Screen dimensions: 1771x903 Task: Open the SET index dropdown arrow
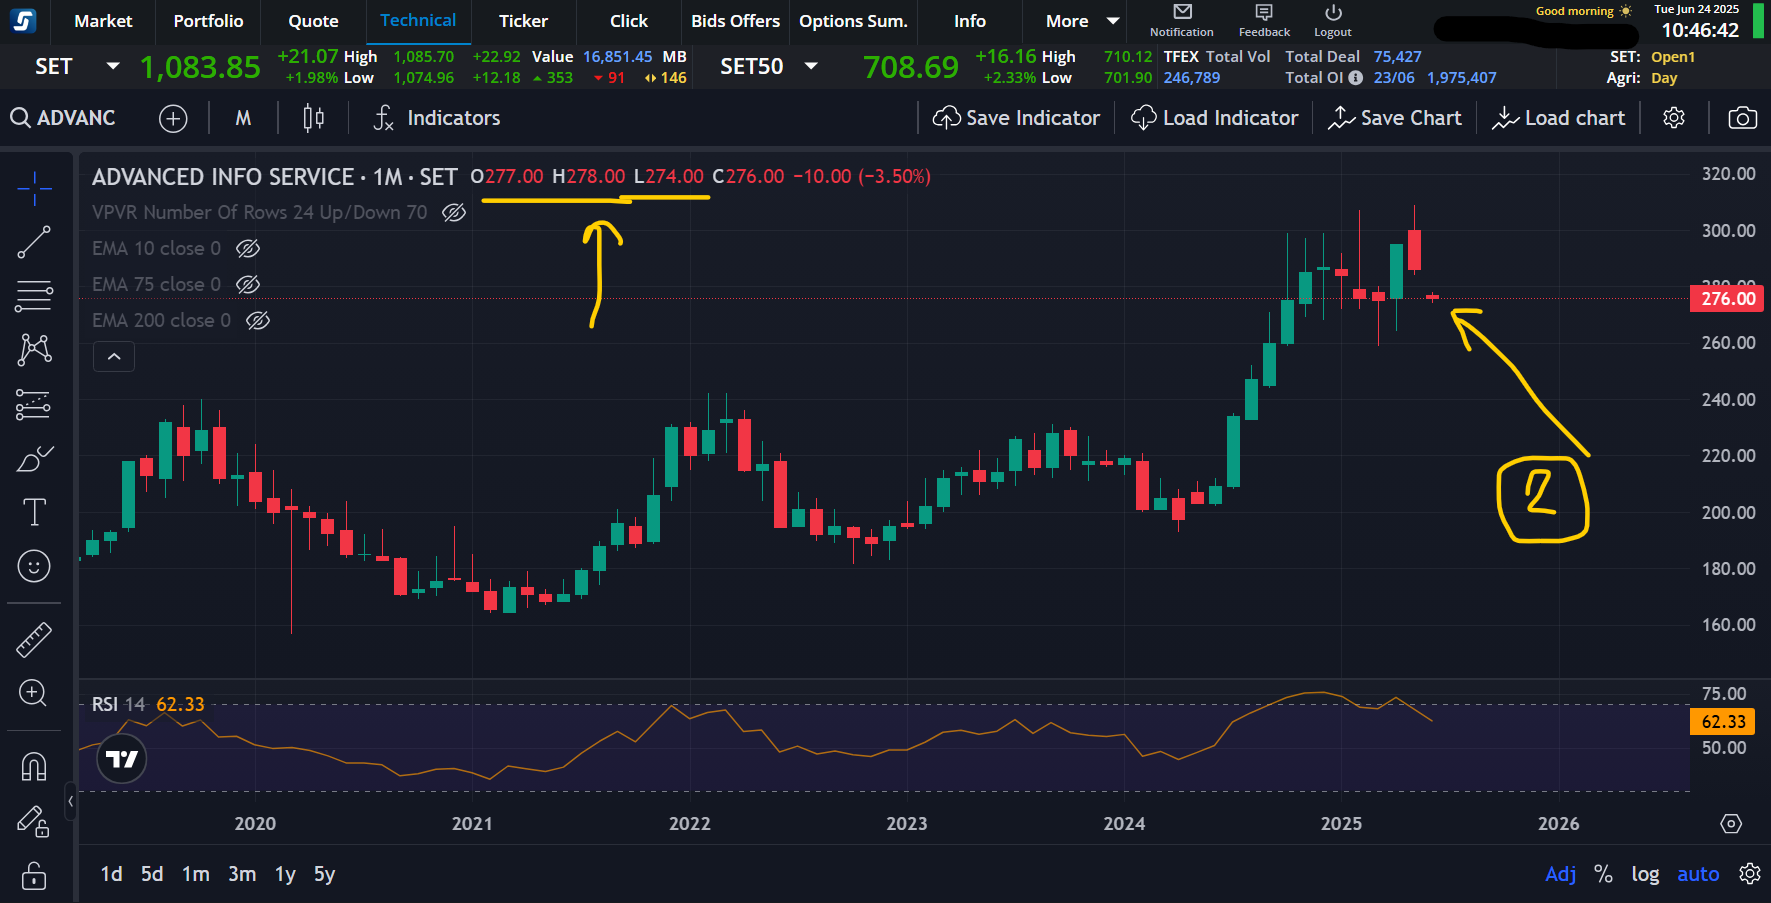tap(113, 66)
